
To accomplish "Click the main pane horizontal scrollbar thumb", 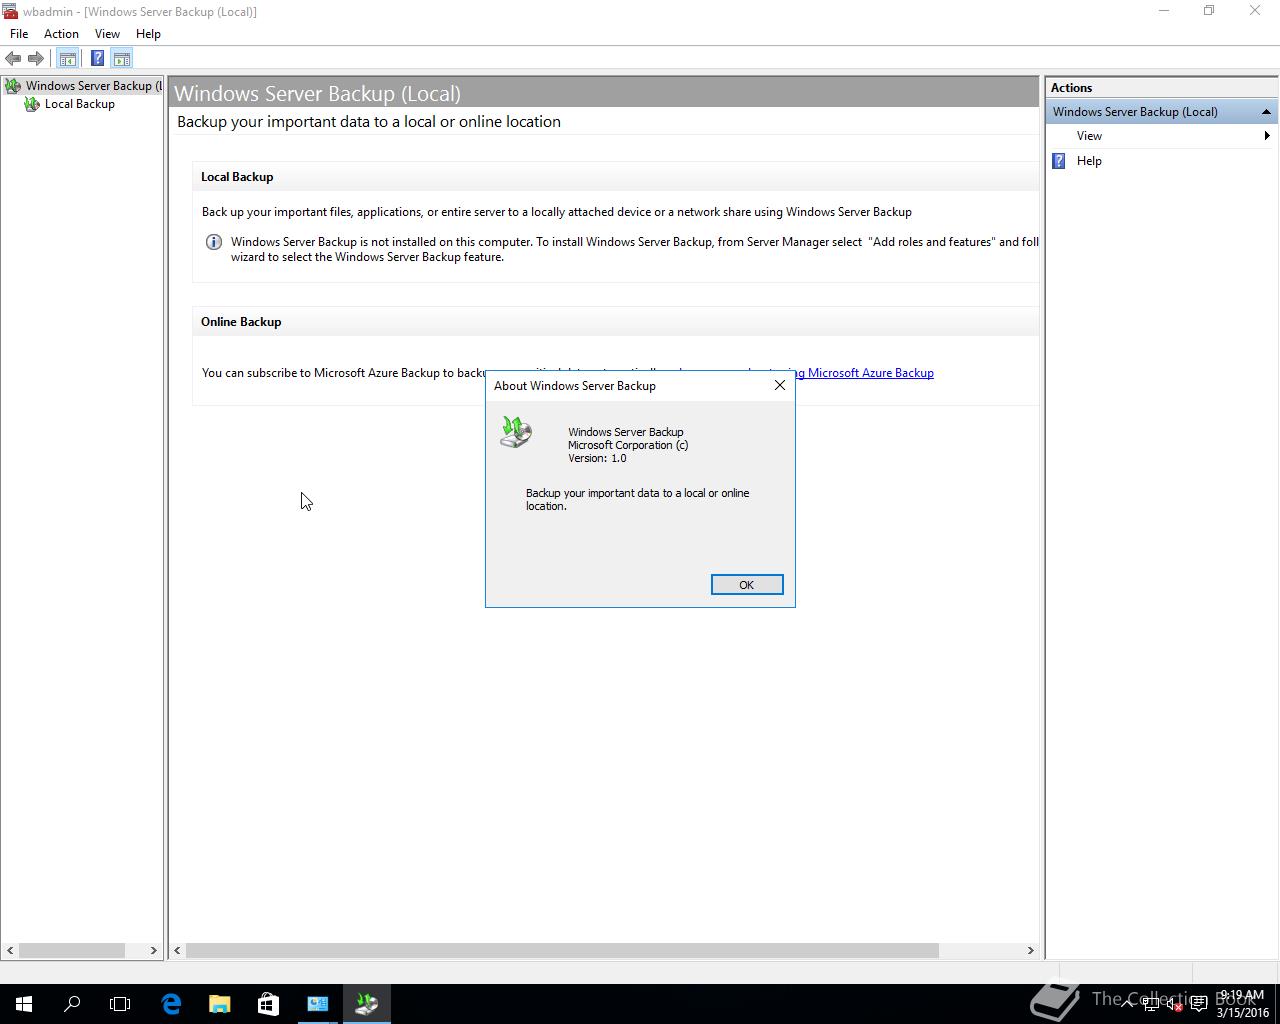I will pos(562,950).
